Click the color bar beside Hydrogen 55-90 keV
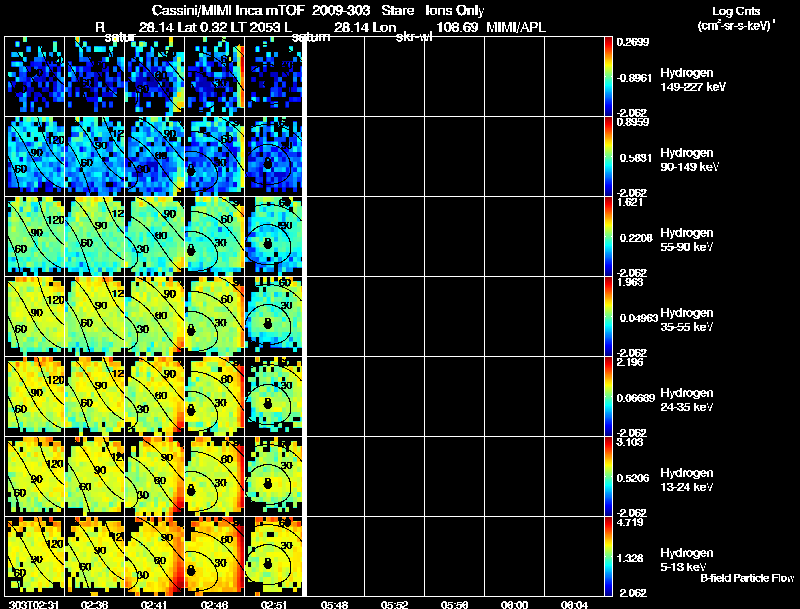 tap(608, 237)
